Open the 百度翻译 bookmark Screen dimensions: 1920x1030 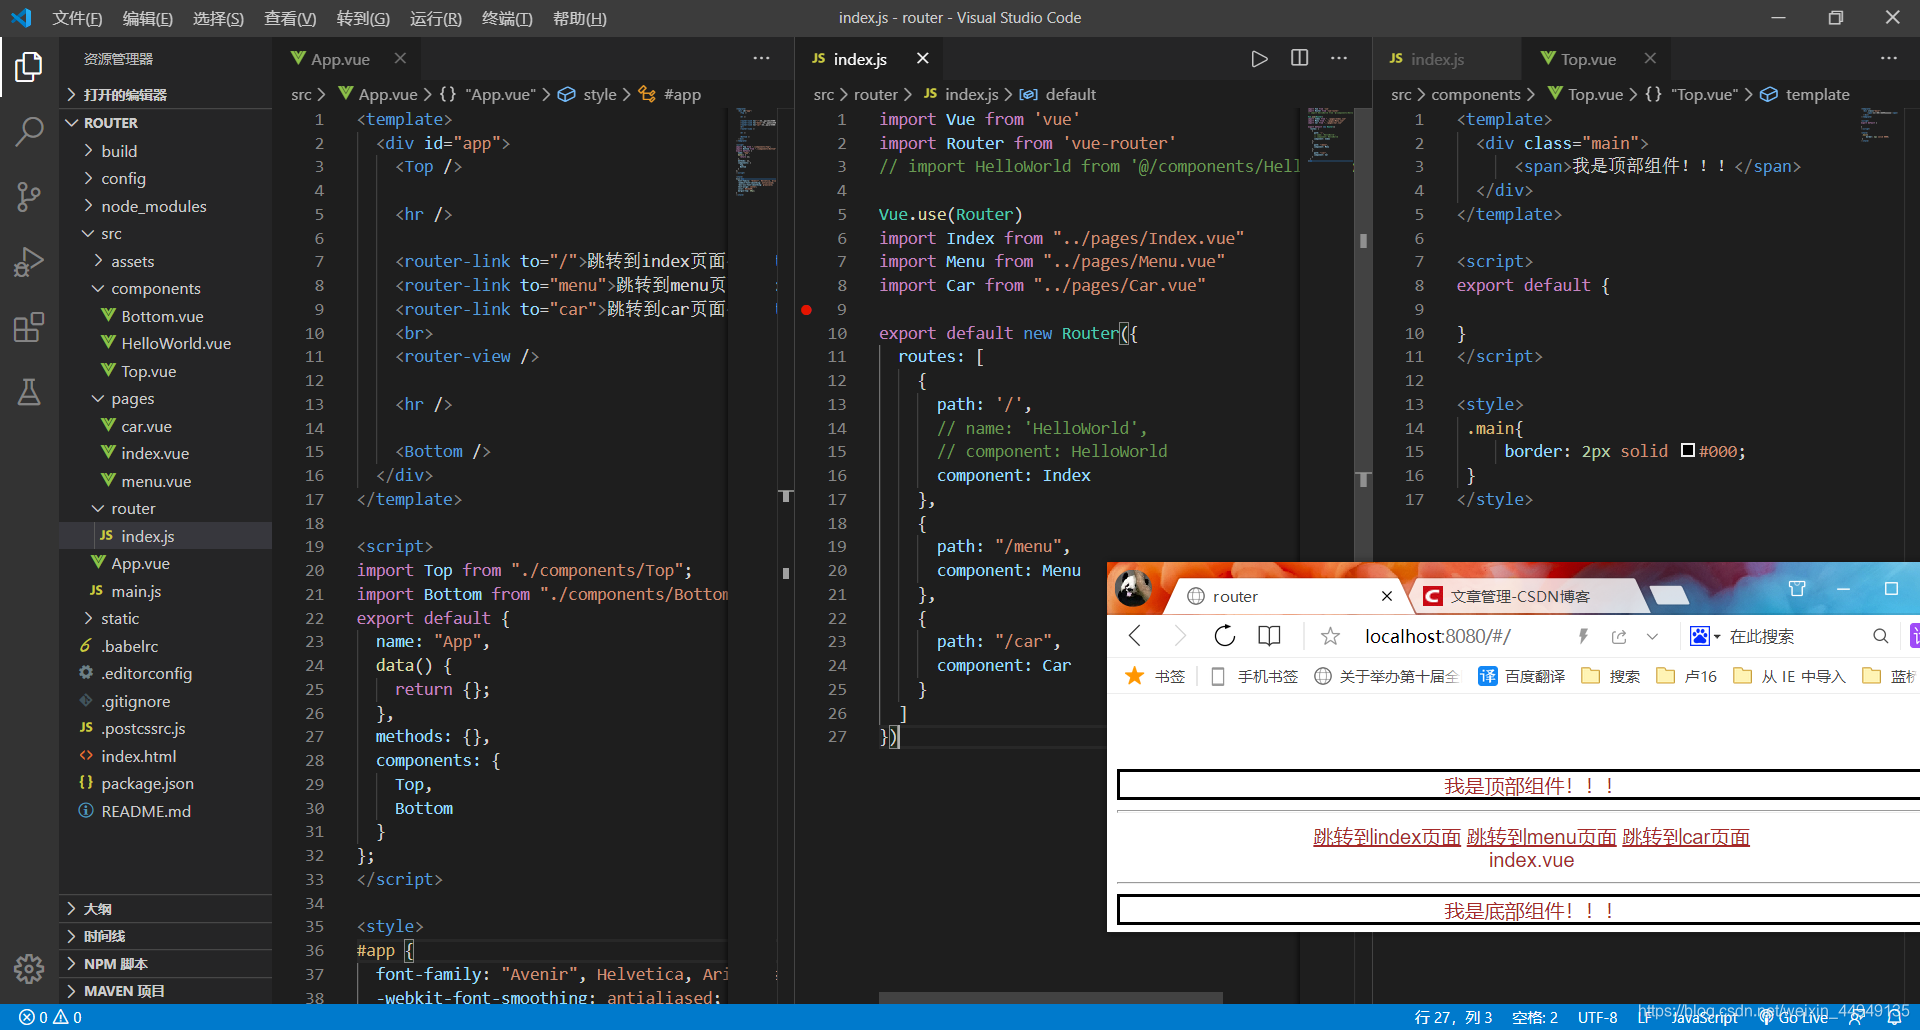(1522, 676)
